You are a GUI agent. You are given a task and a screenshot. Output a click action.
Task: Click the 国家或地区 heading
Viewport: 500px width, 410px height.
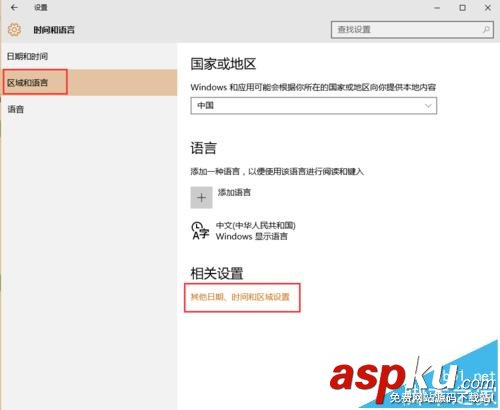(x=223, y=64)
